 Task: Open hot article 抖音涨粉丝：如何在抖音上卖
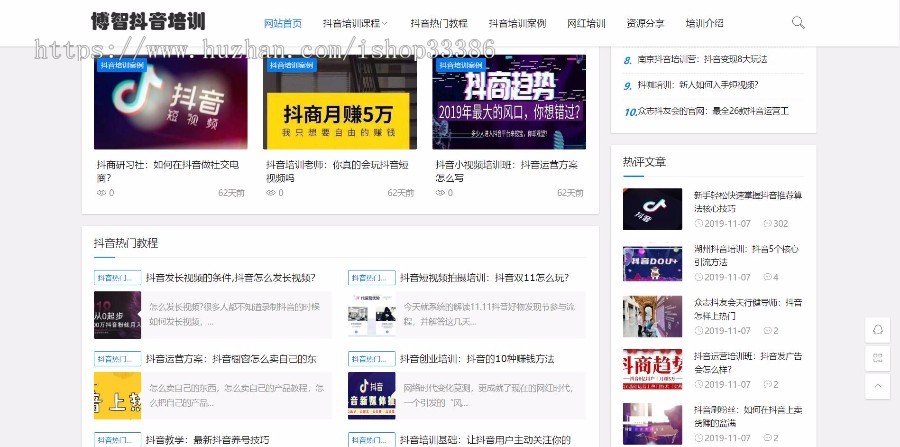pos(748,416)
